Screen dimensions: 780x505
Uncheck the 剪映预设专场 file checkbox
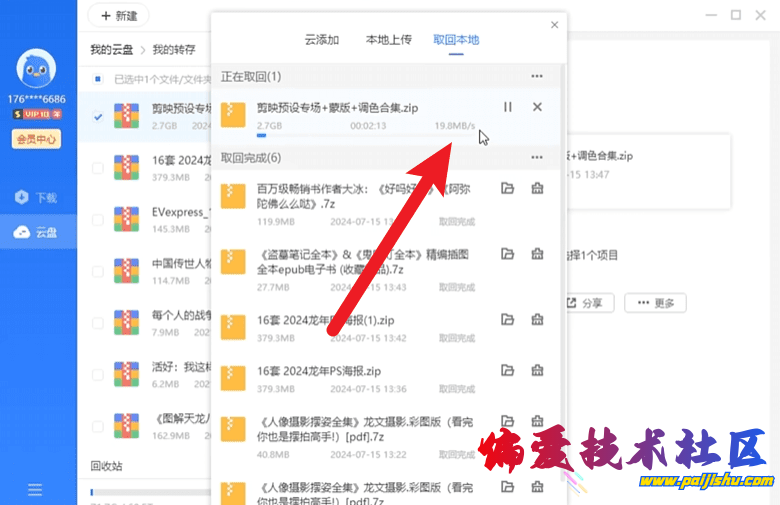point(98,116)
